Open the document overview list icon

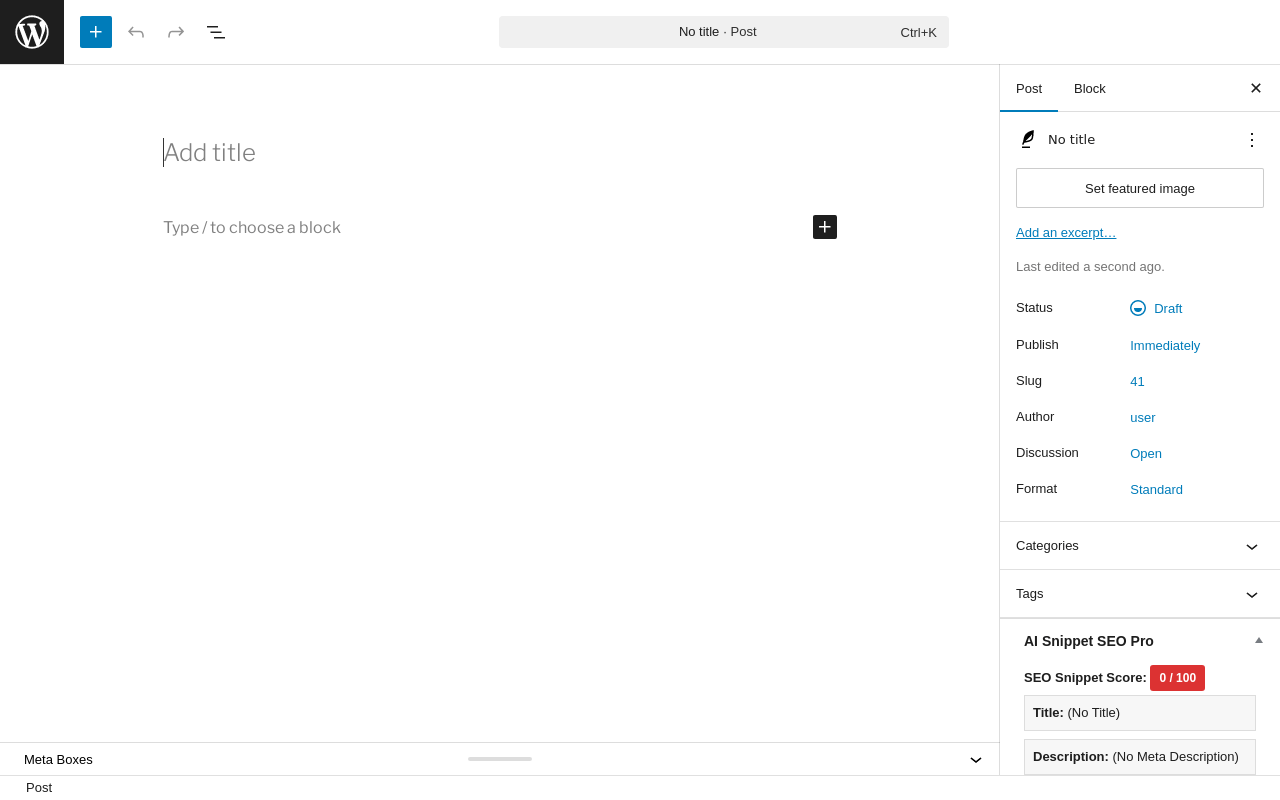(x=216, y=32)
